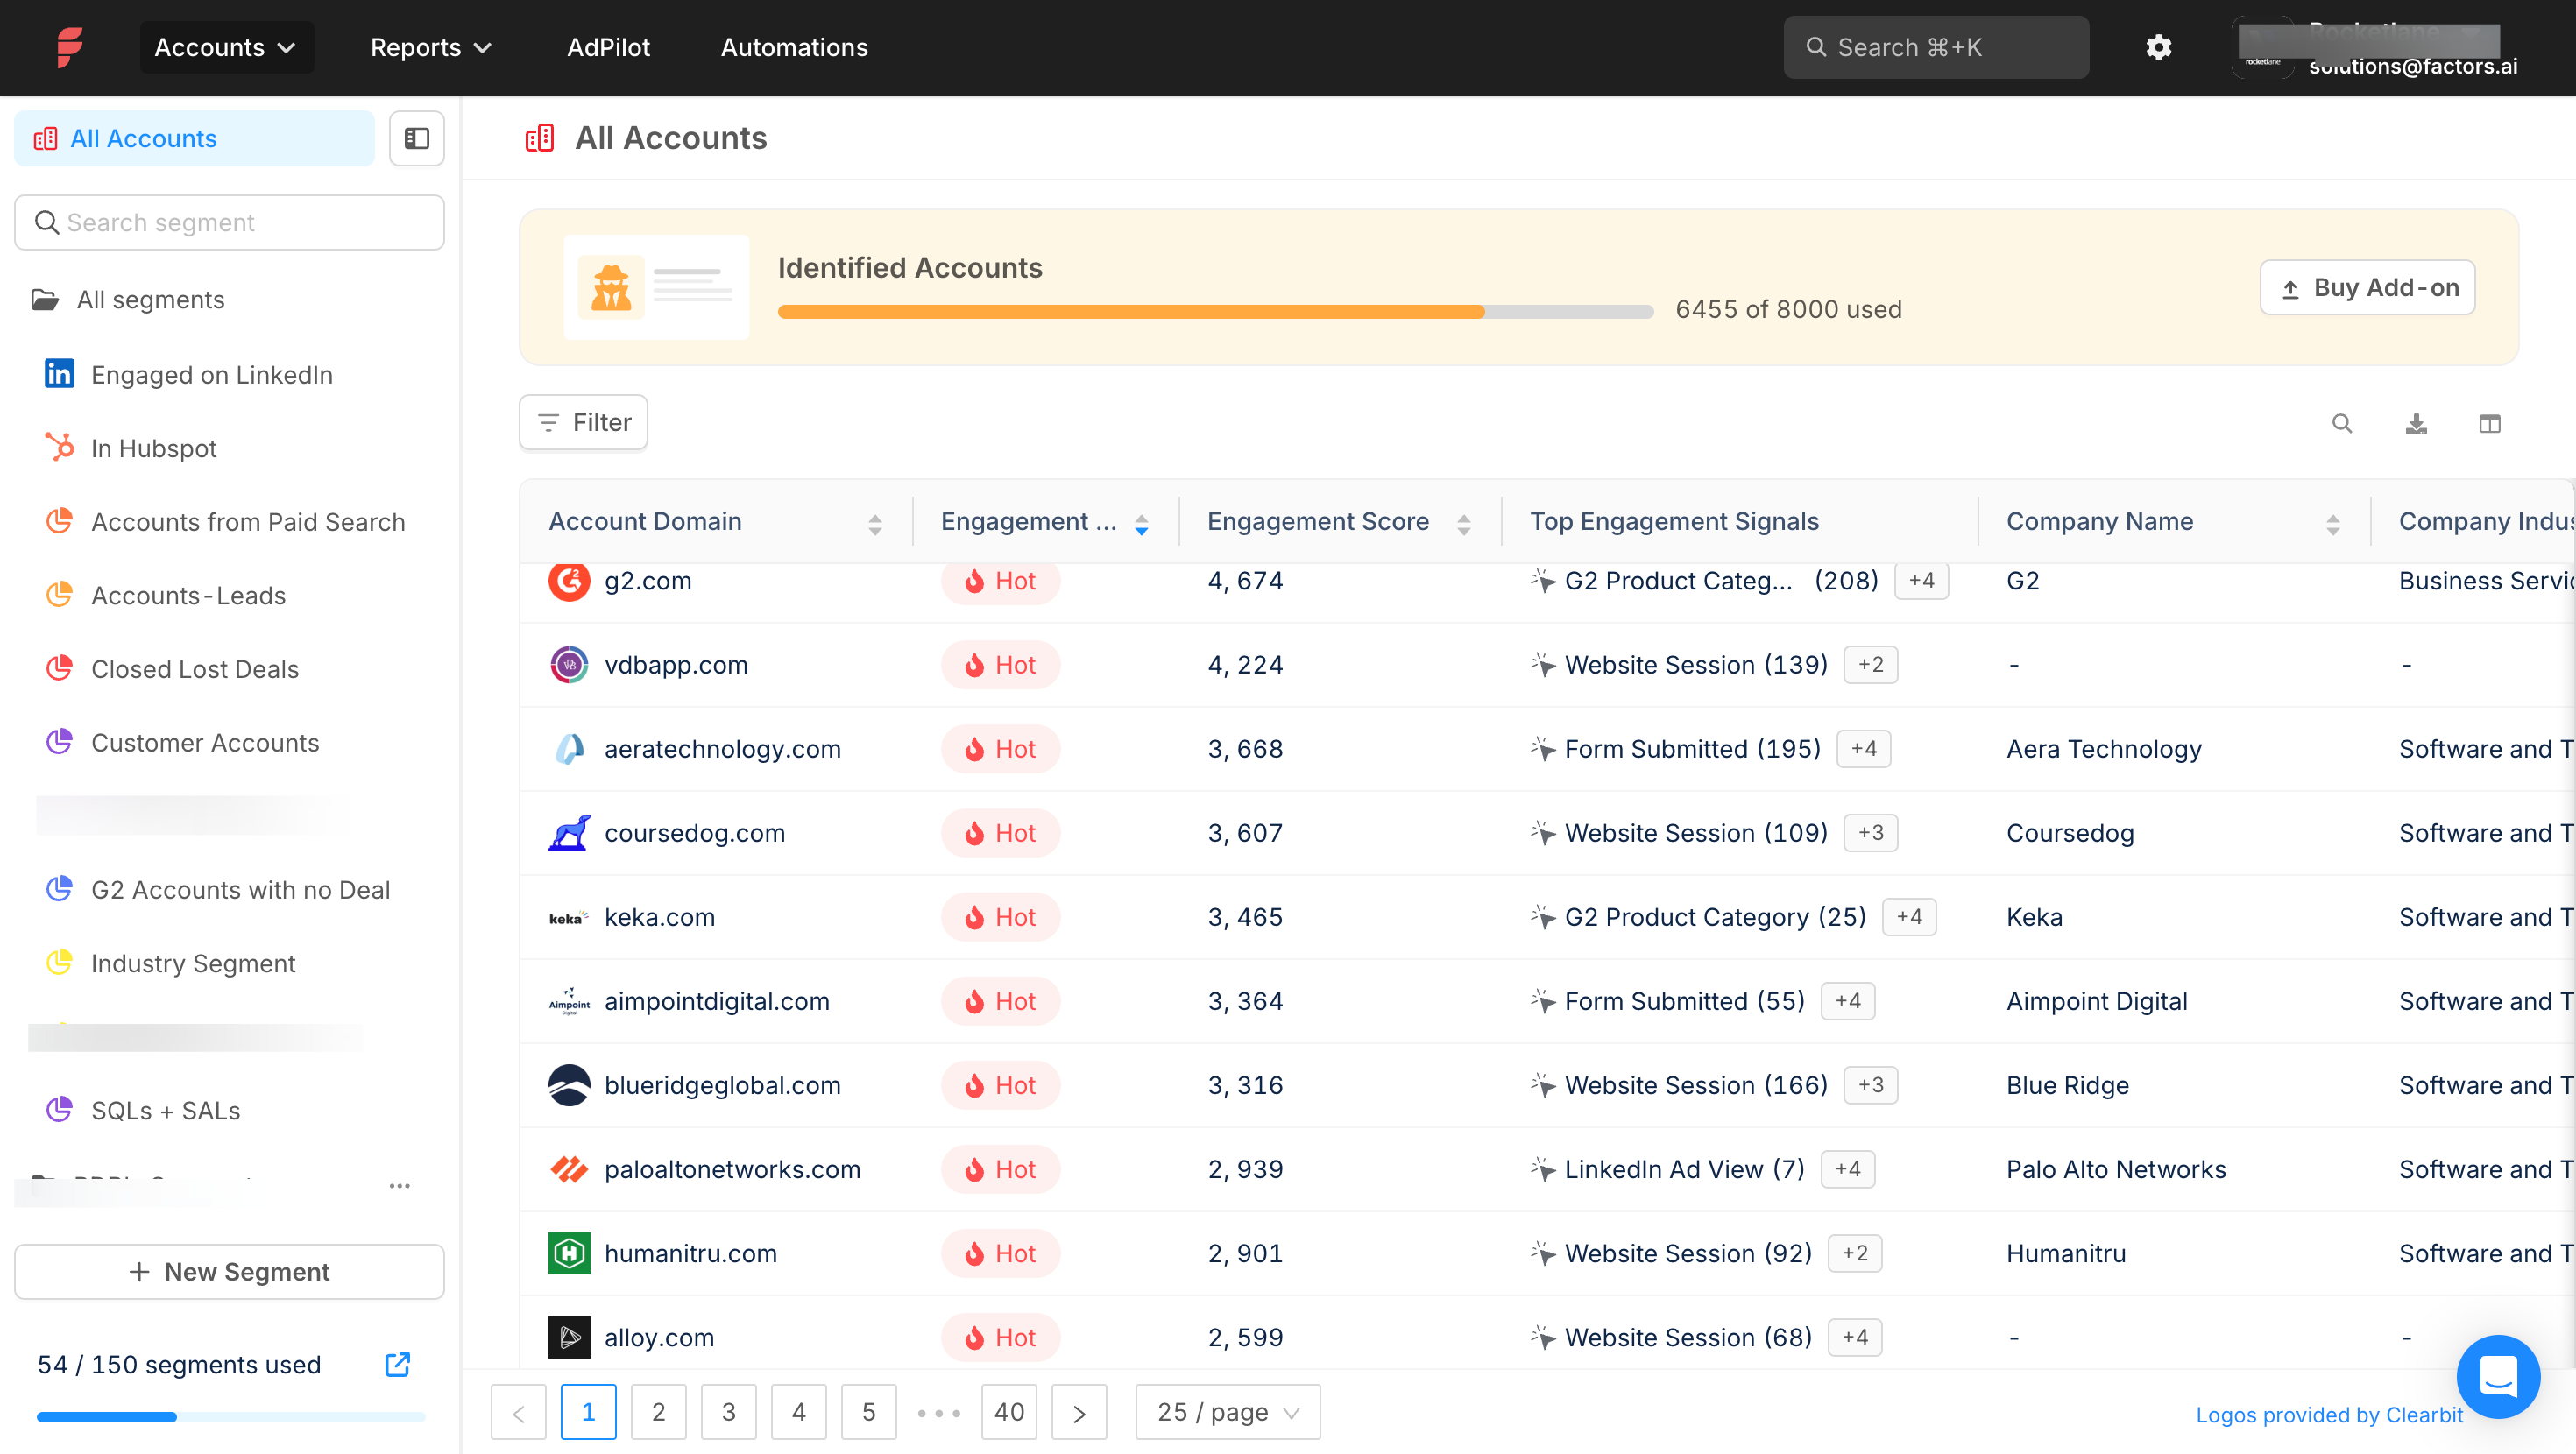Open column configuration table icon
The height and width of the screenshot is (1454, 2576).
click(x=2489, y=423)
